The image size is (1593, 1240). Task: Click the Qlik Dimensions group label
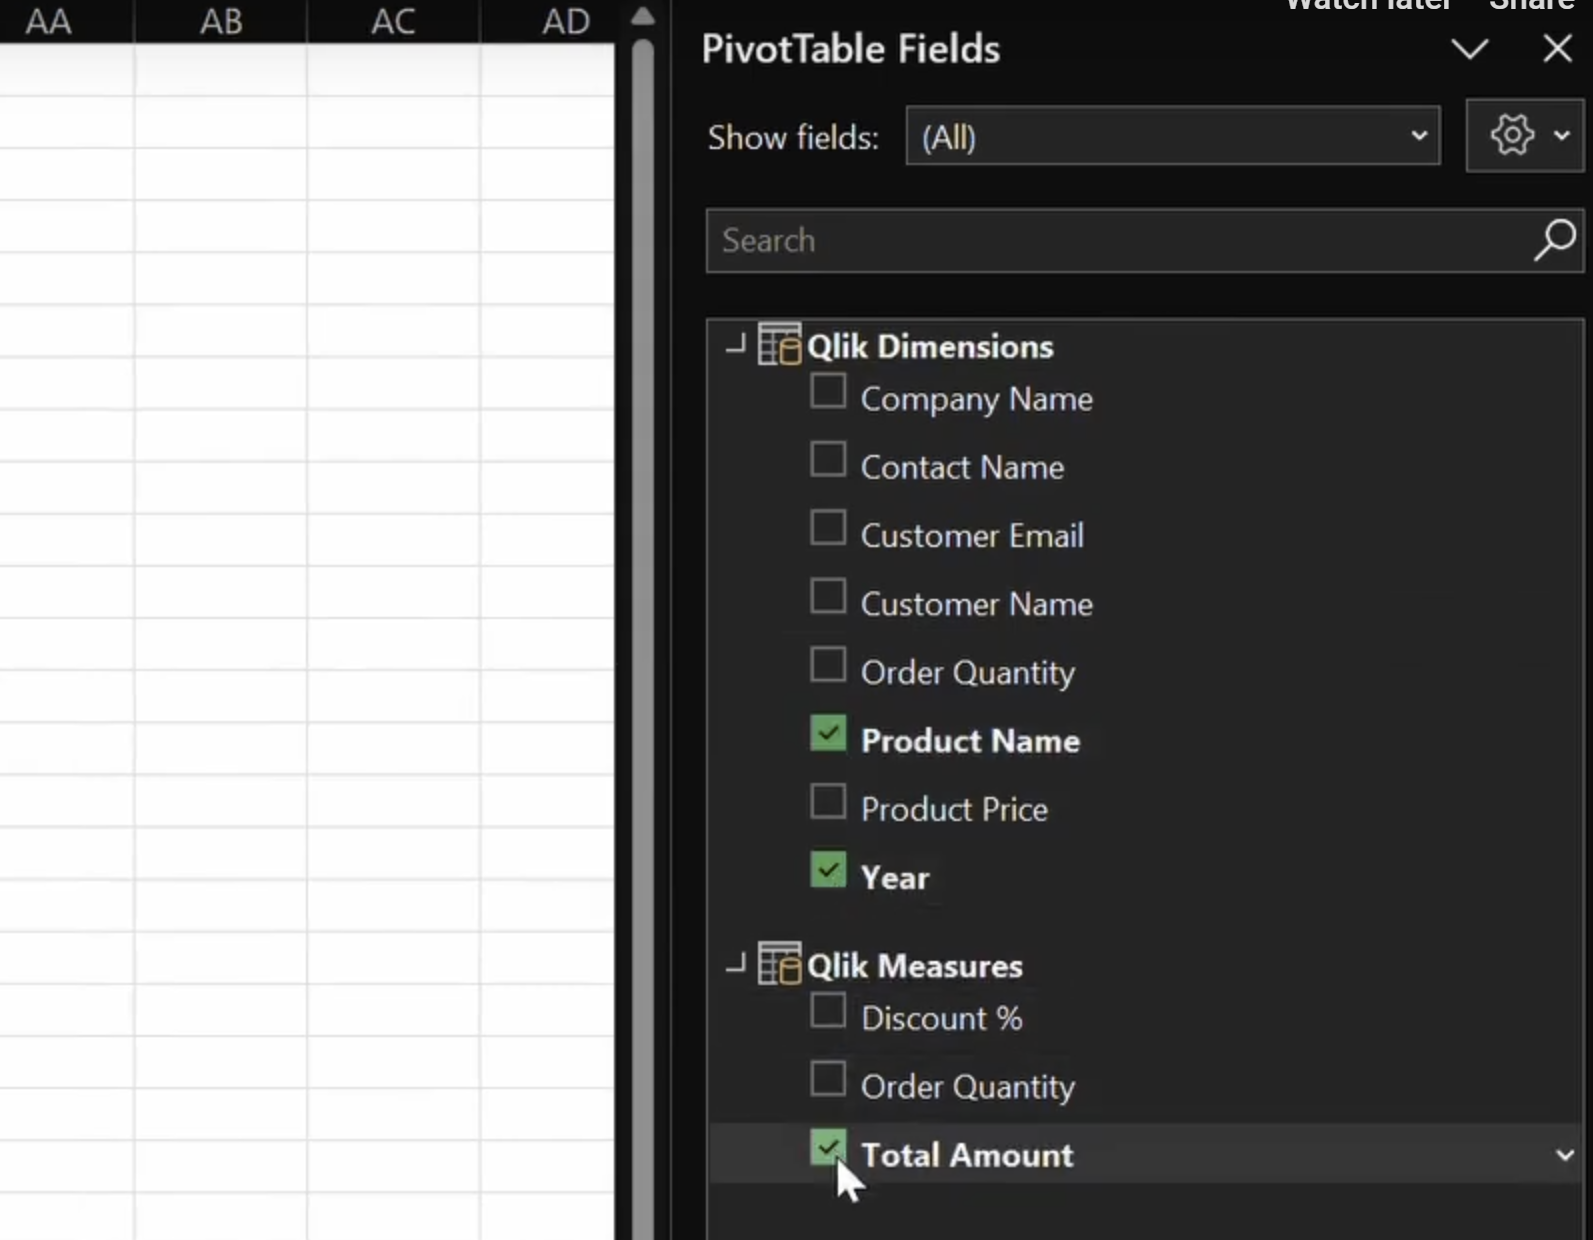point(930,346)
